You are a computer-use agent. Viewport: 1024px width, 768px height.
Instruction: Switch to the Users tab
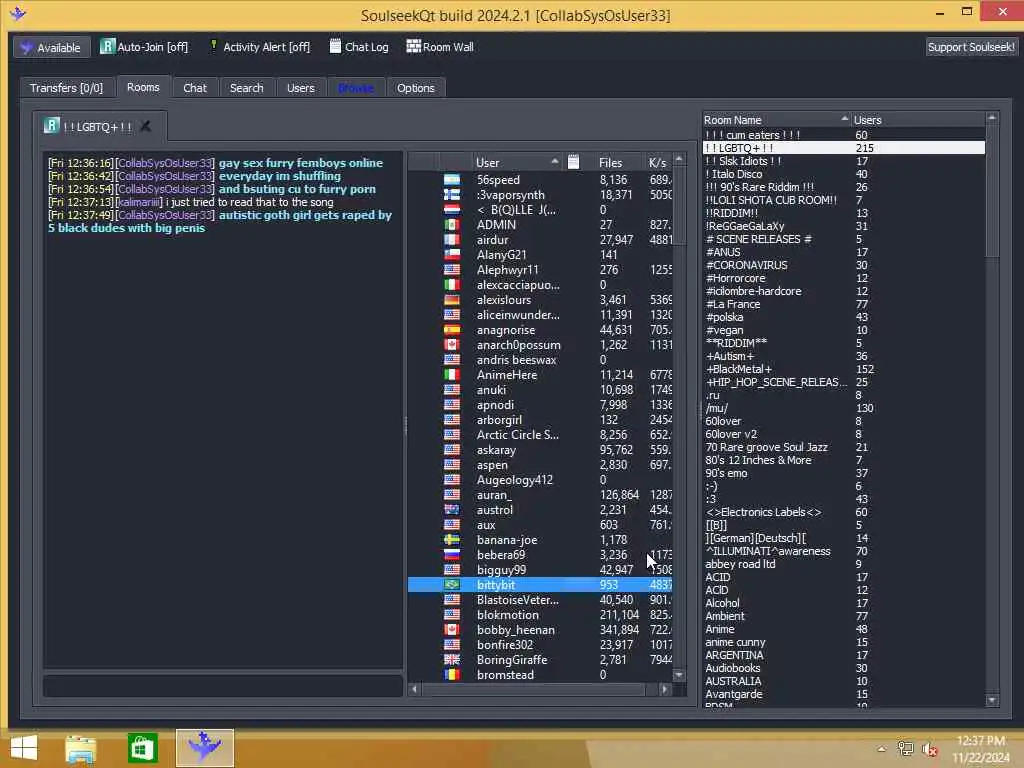pyautogui.click(x=300, y=88)
